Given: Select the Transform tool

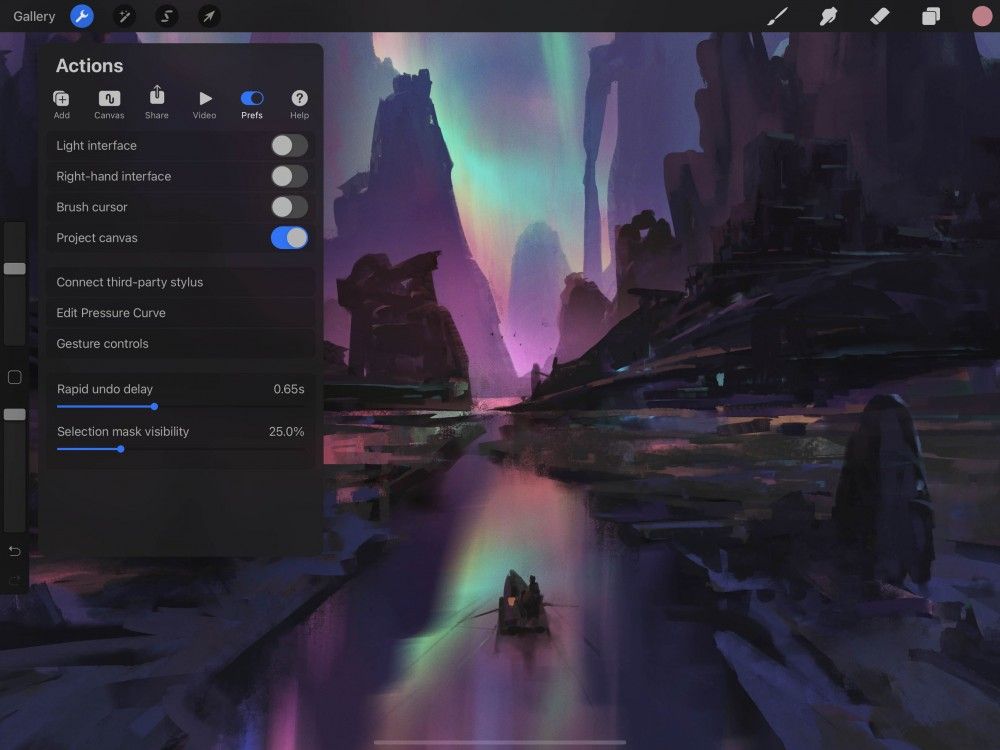Looking at the screenshot, I should click(209, 16).
